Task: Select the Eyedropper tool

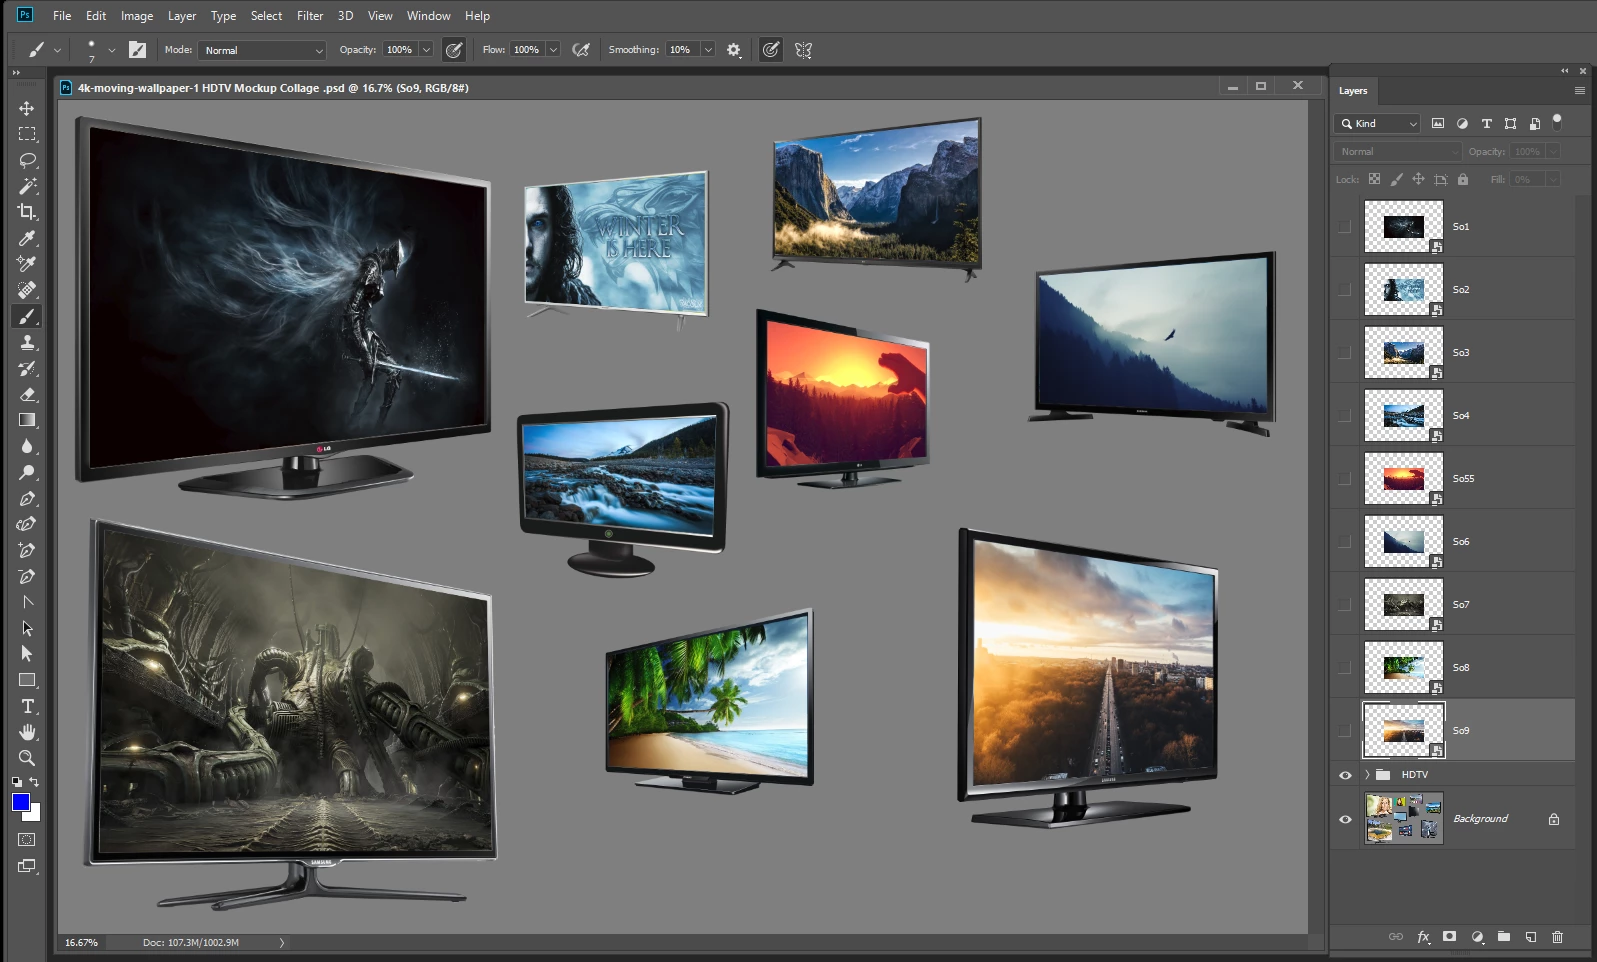Action: [27, 238]
